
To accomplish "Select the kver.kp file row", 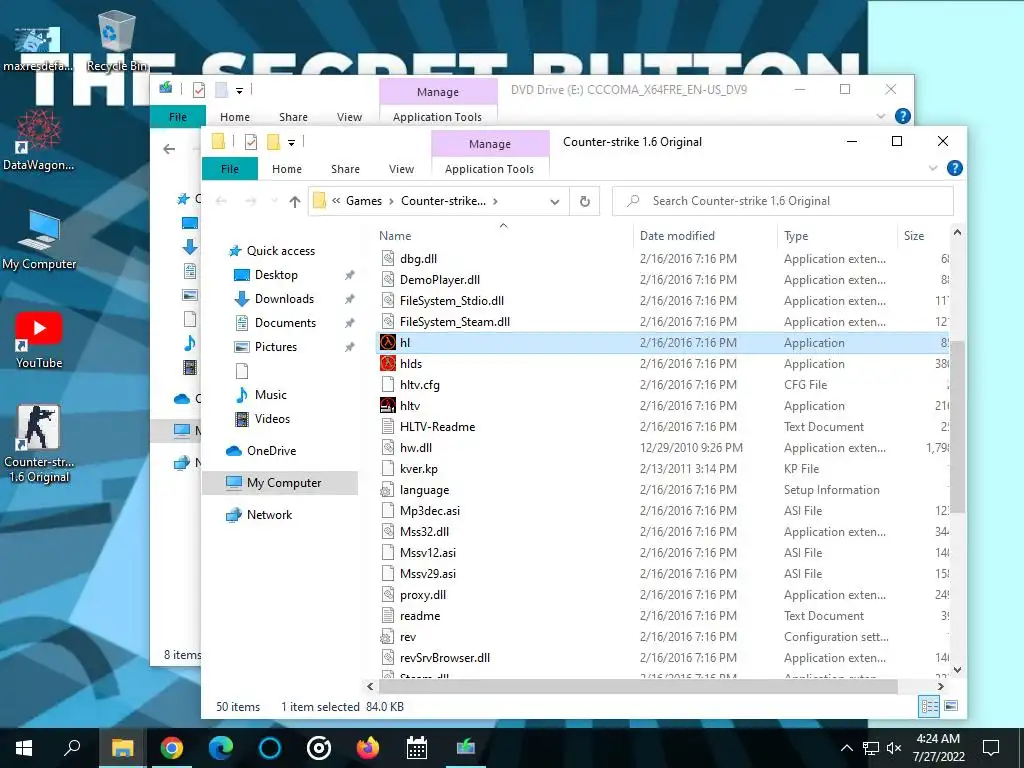I will pyautogui.click(x=663, y=468).
